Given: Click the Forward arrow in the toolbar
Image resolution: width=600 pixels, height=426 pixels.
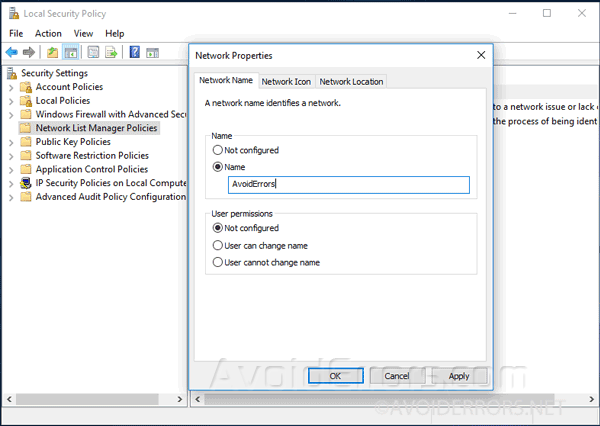Looking at the screenshot, I should click(x=30, y=52).
